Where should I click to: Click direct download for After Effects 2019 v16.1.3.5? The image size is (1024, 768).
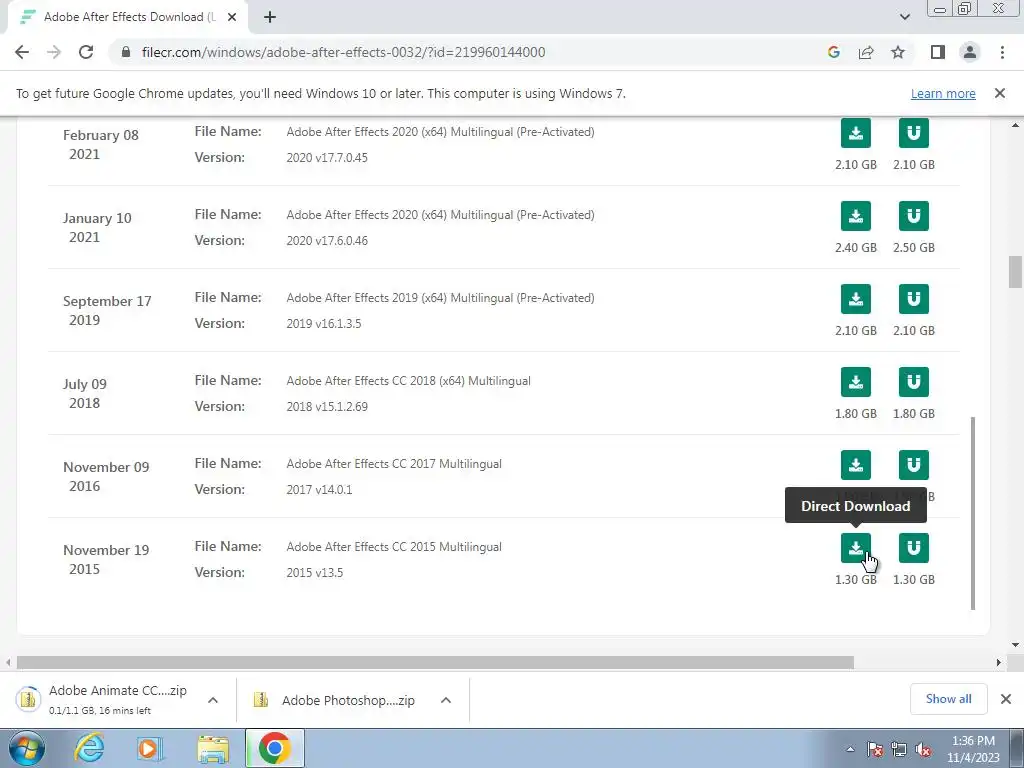click(x=856, y=299)
